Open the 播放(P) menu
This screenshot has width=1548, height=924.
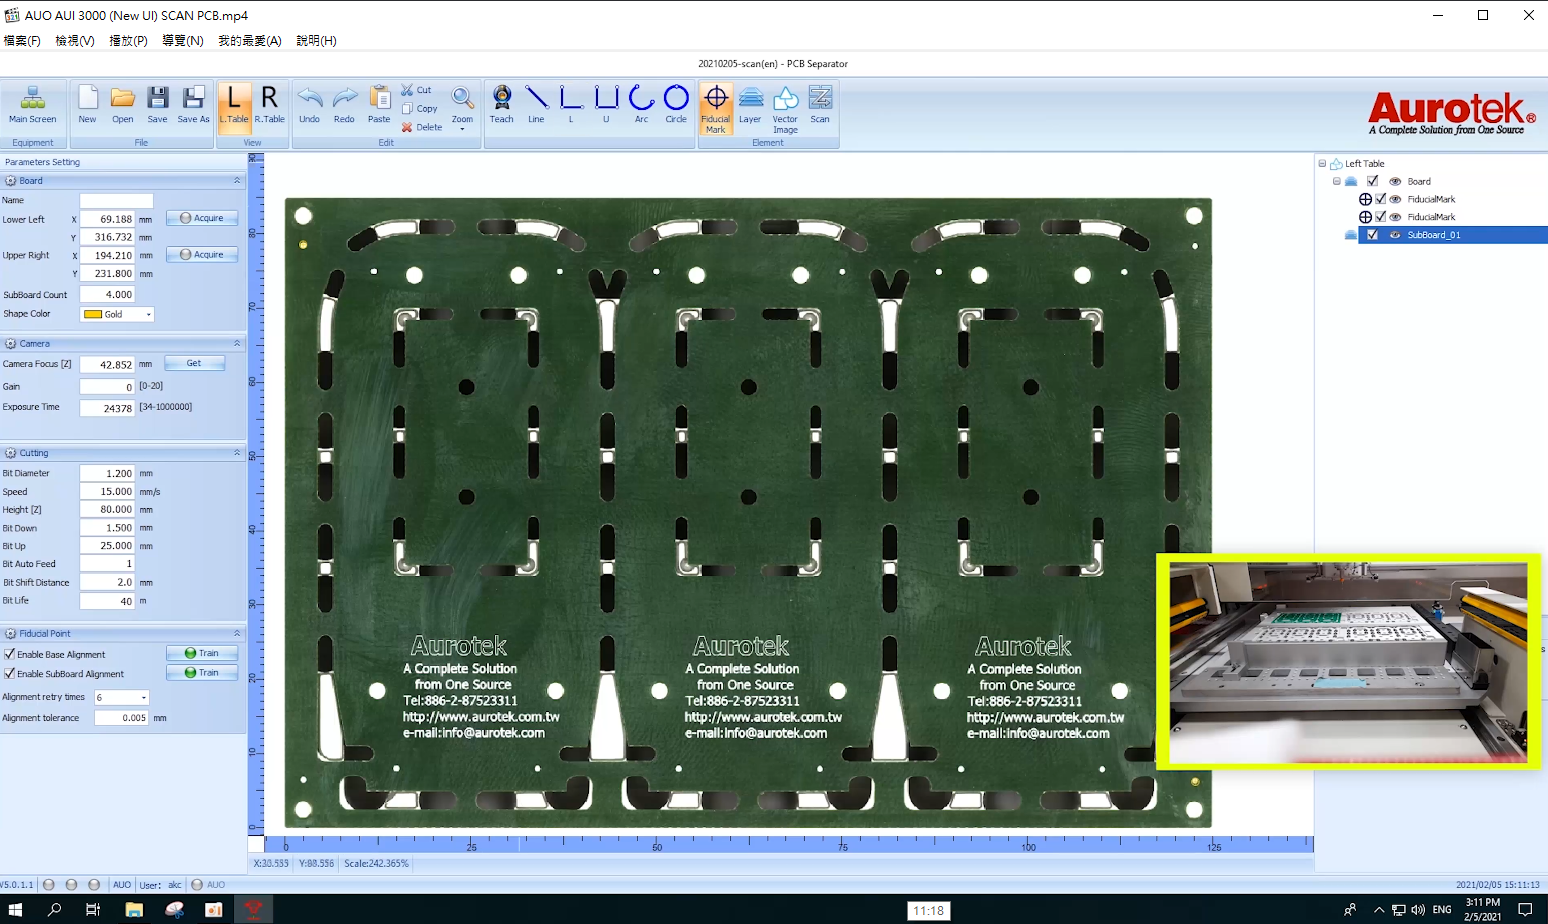(128, 40)
